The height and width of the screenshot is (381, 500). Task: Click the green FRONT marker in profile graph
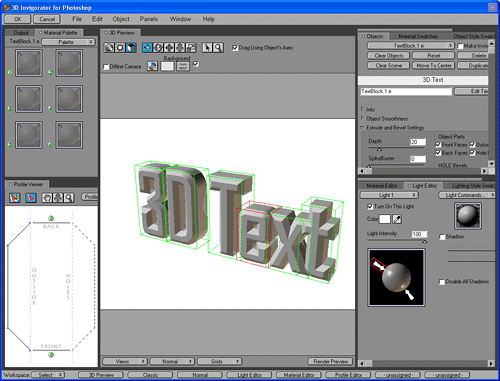[x=51, y=355]
